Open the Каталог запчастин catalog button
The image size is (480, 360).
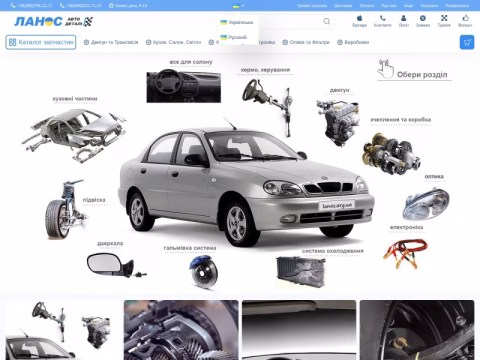pos(41,42)
